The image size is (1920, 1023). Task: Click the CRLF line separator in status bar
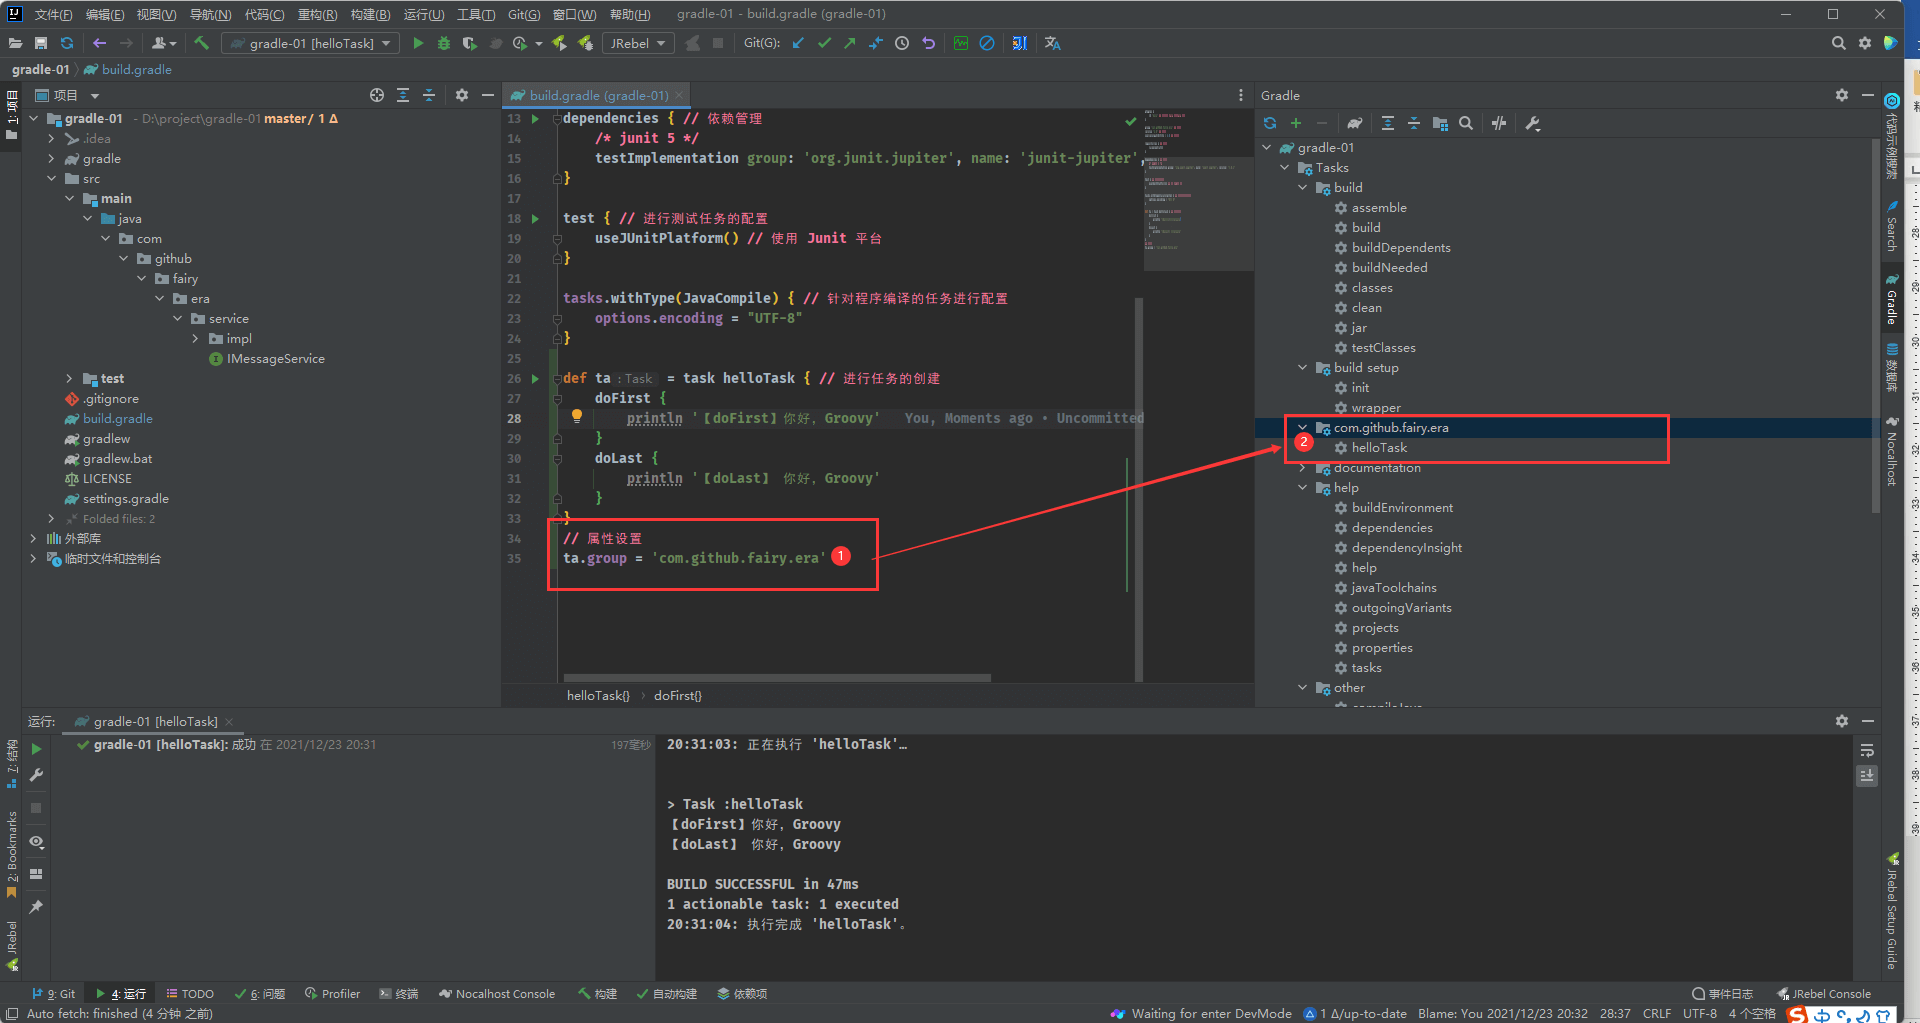point(1657,1014)
